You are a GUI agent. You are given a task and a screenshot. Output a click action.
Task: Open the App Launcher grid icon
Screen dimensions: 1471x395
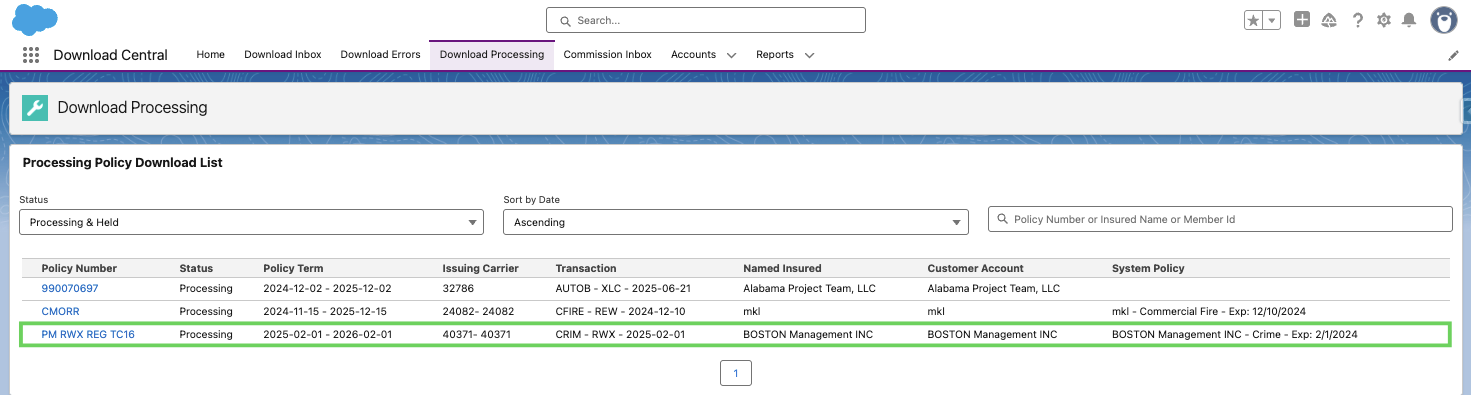tap(30, 55)
